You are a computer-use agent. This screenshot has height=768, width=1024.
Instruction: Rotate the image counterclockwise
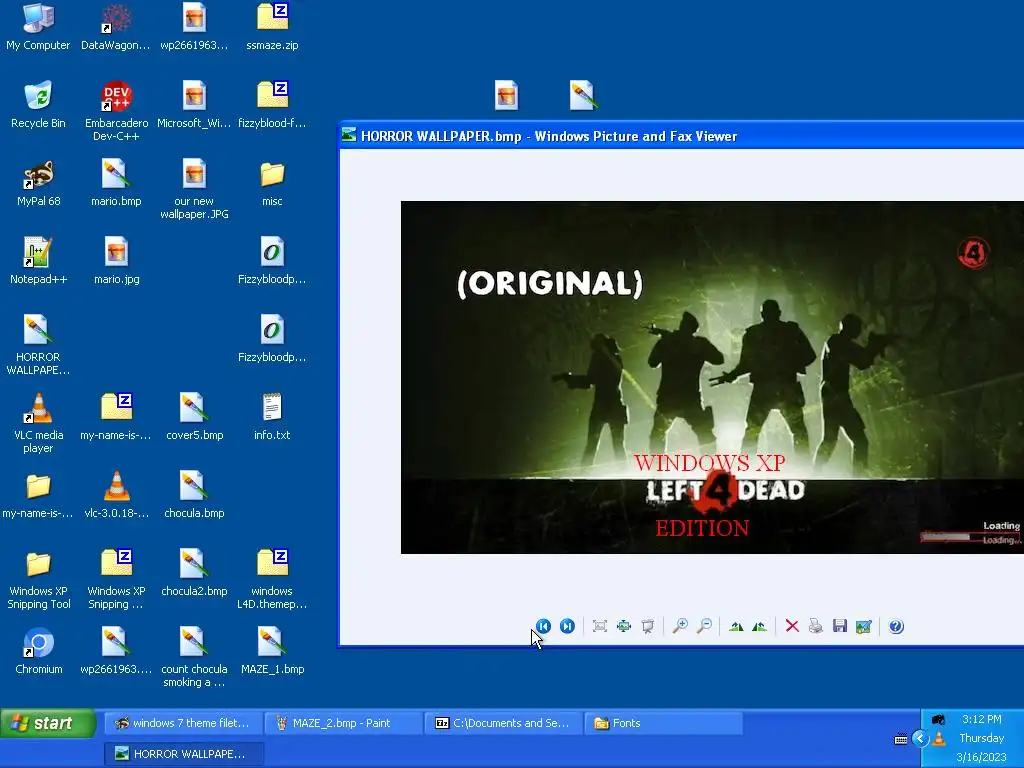[x=760, y=626]
